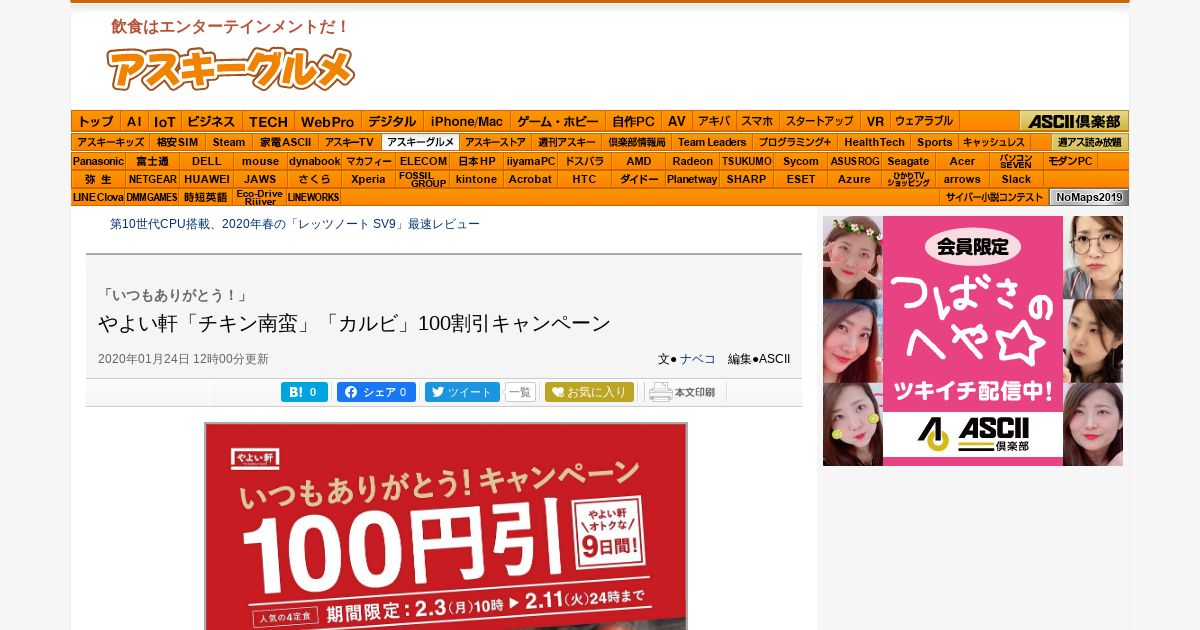The image size is (1200, 630).
Task: Switch to the デジタル tab
Action: [x=392, y=121]
